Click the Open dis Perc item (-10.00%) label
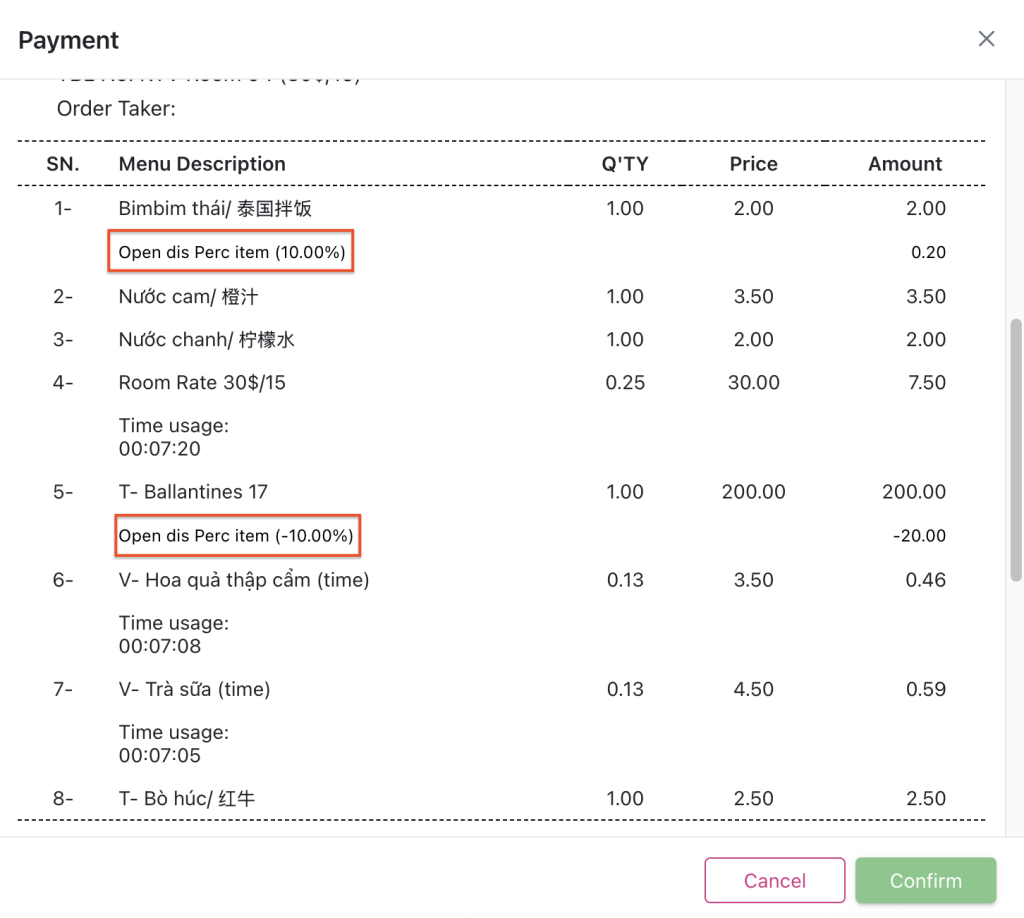Image resolution: width=1024 pixels, height=918 pixels. click(236, 536)
